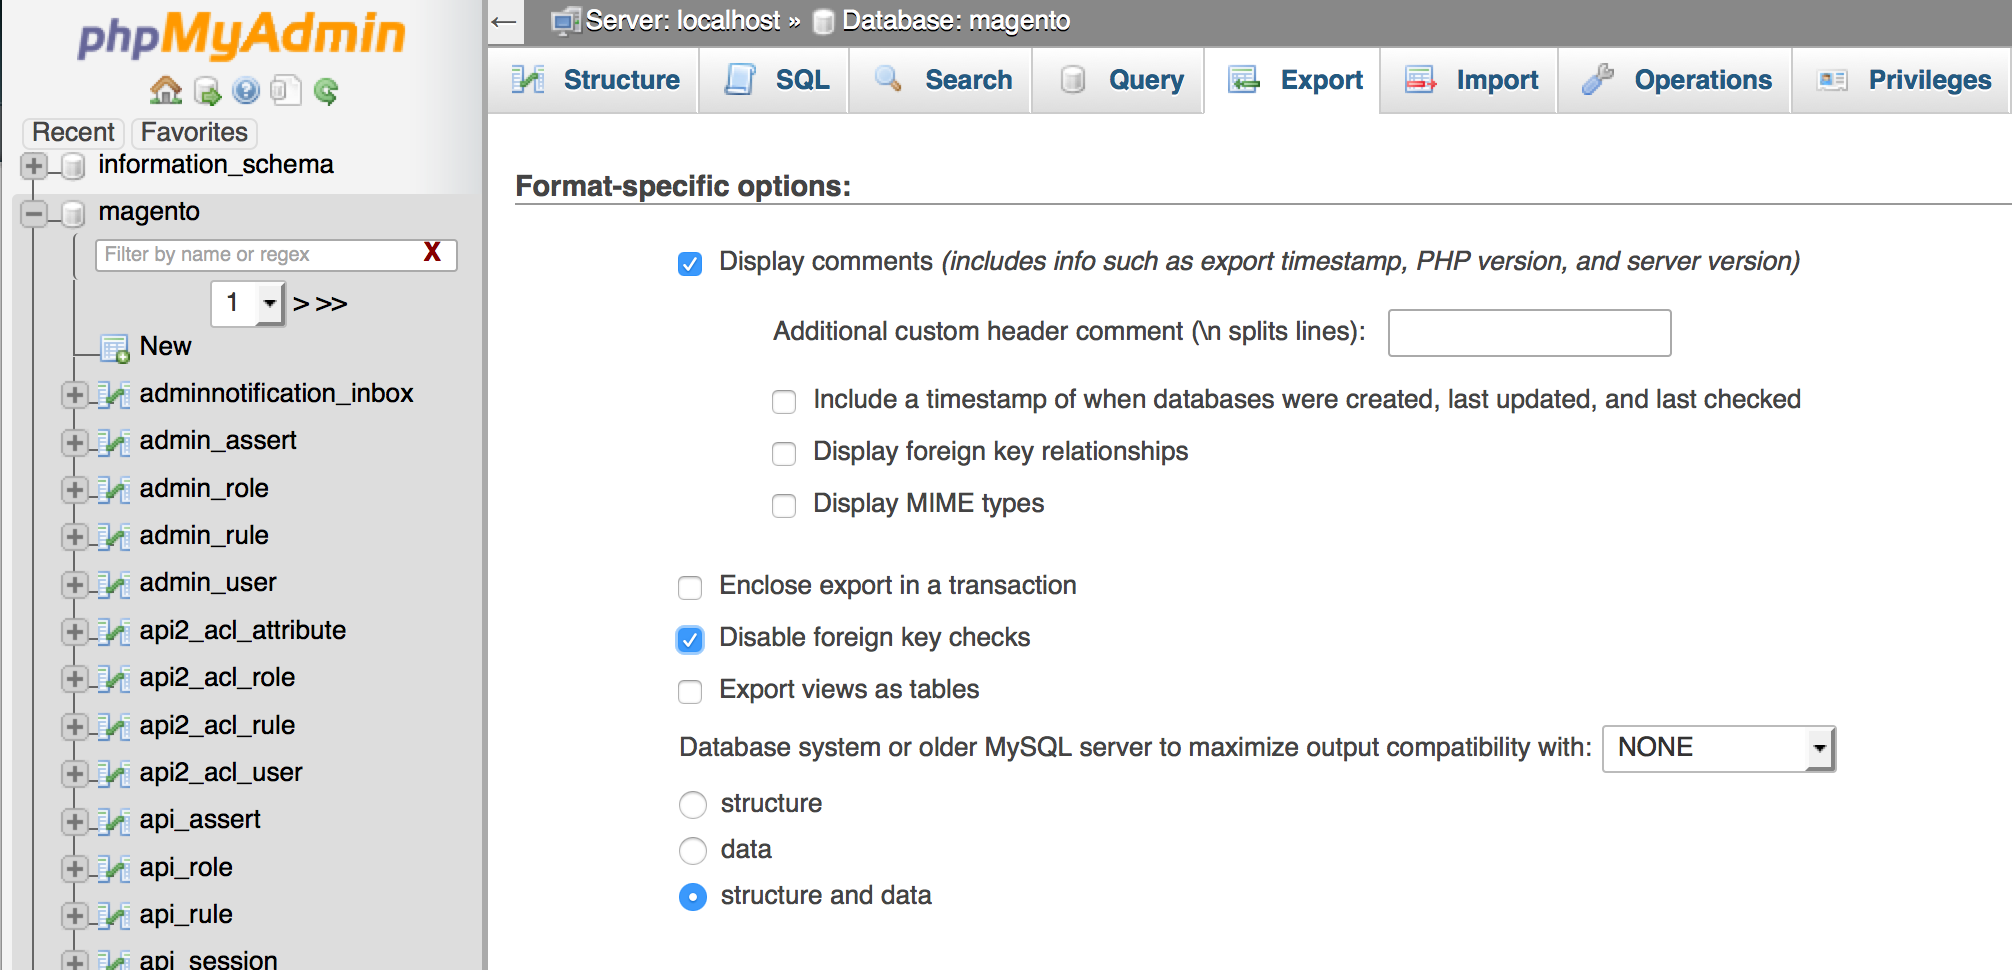Click the New table icon under magento
The height and width of the screenshot is (970, 2012).
pos(115,347)
